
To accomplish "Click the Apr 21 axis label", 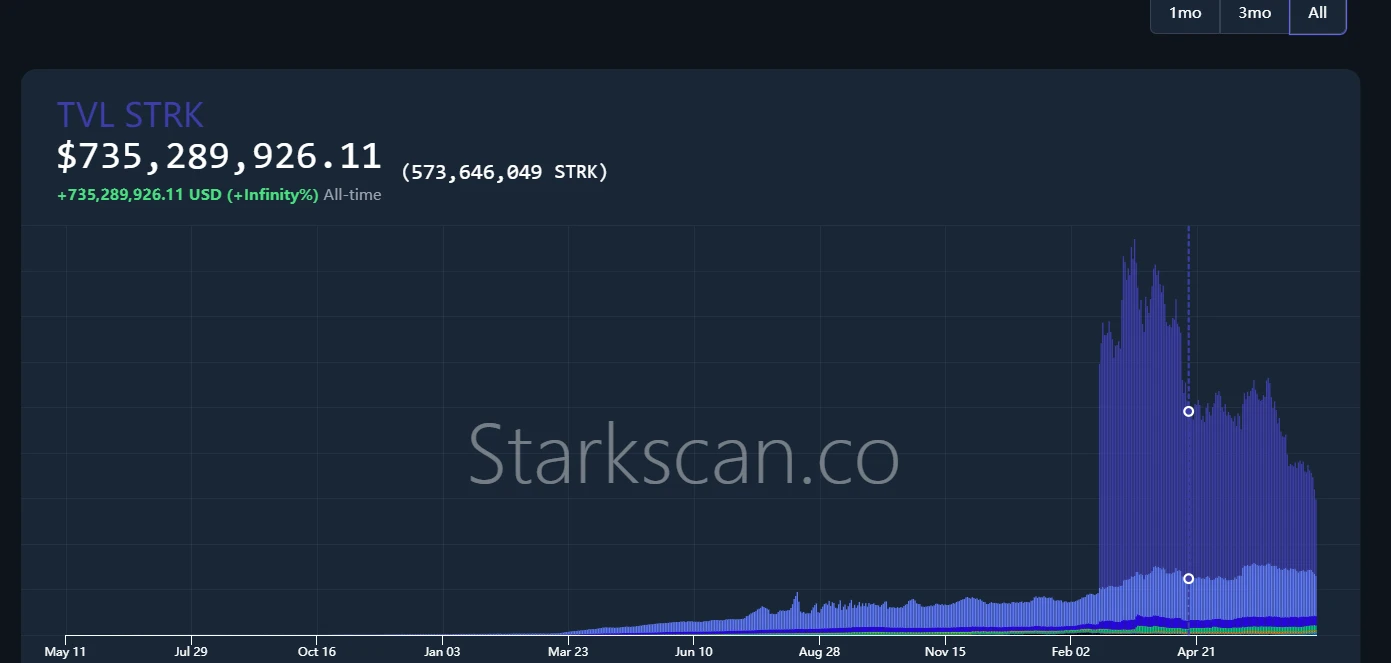I will (x=1196, y=651).
